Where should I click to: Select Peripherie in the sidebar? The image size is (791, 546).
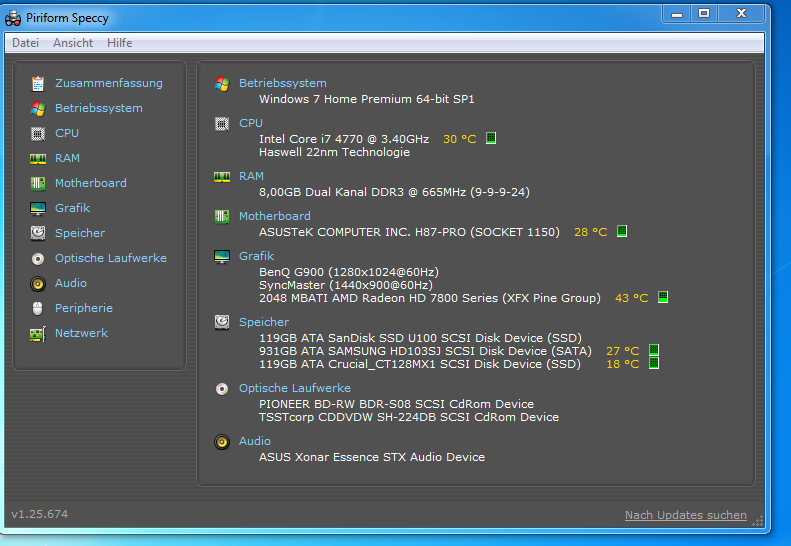click(x=84, y=308)
